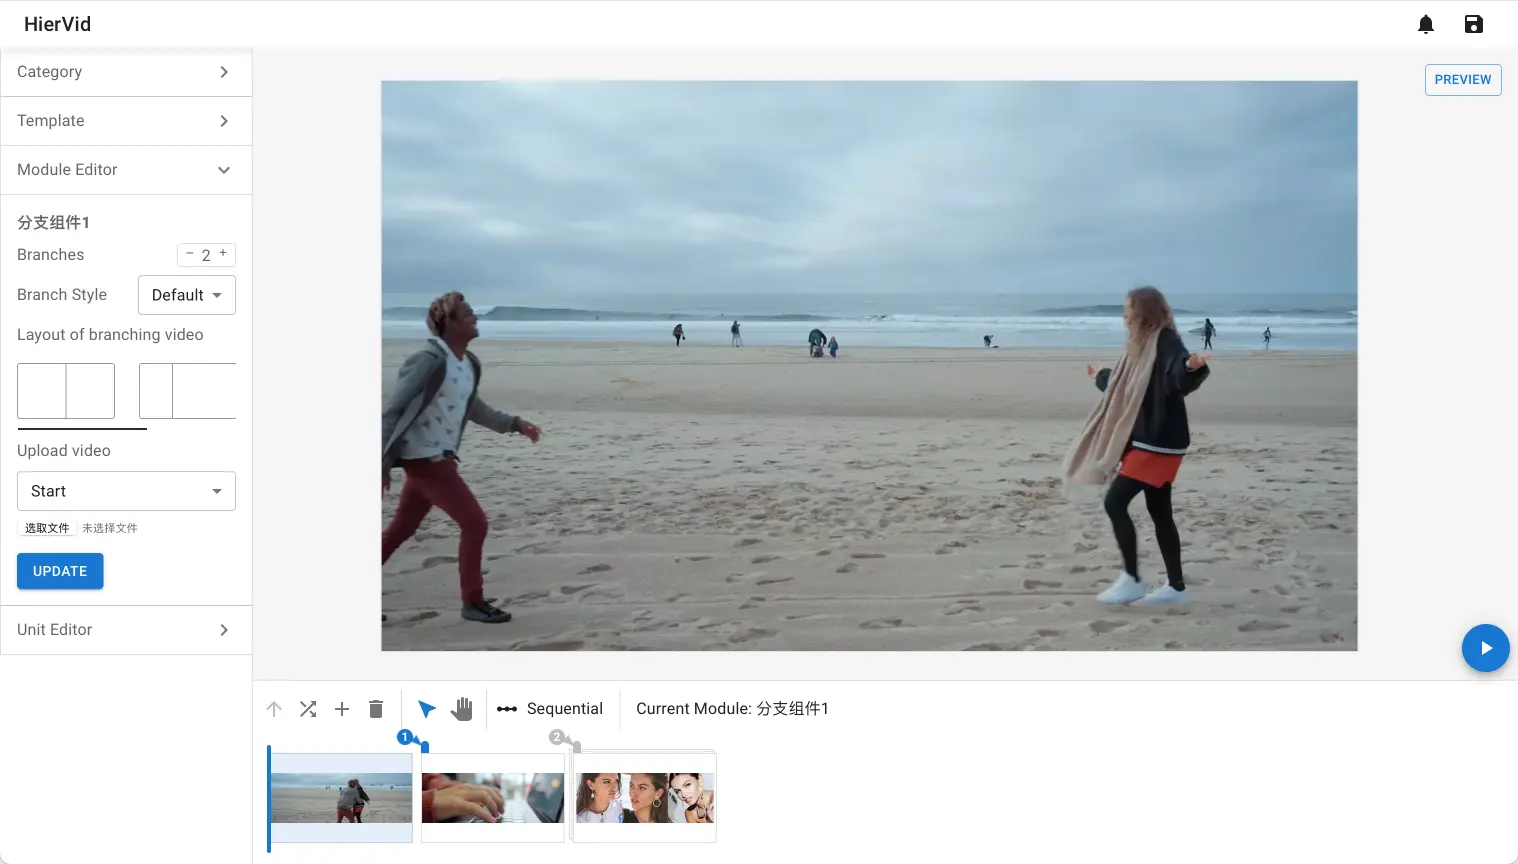
Task: Open the Branch Style Default dropdown
Action: pyautogui.click(x=187, y=295)
